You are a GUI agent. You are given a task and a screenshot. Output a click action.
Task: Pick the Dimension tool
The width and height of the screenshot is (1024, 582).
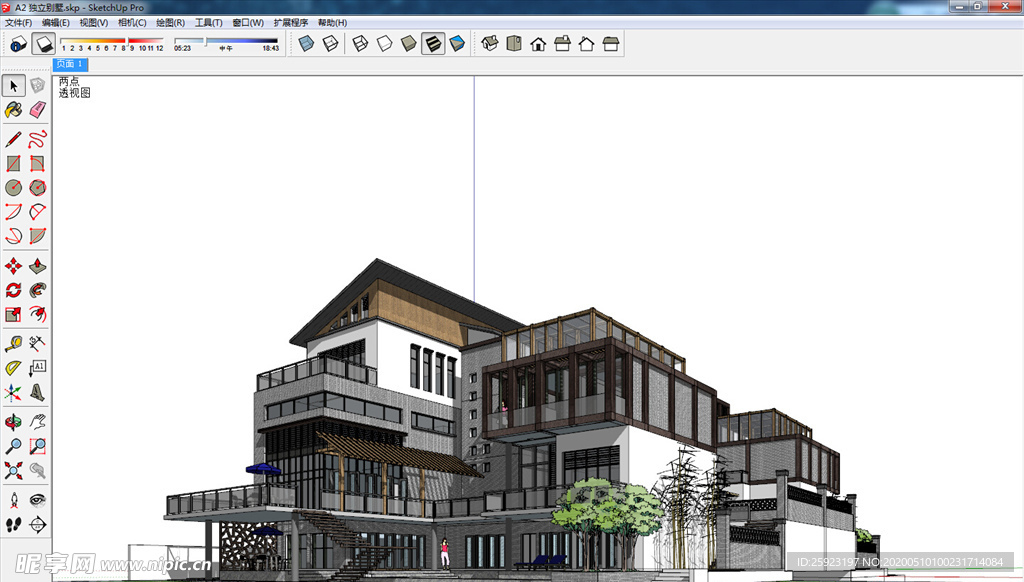point(38,344)
